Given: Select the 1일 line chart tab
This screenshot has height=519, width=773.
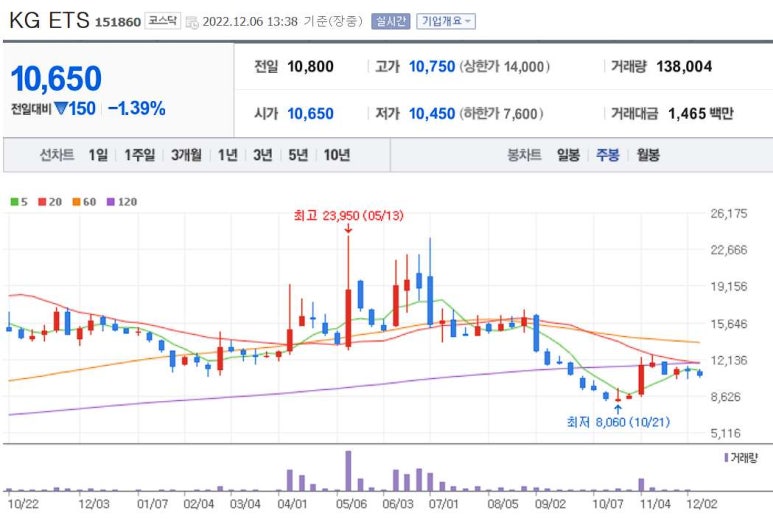Looking at the screenshot, I should pos(98,155).
